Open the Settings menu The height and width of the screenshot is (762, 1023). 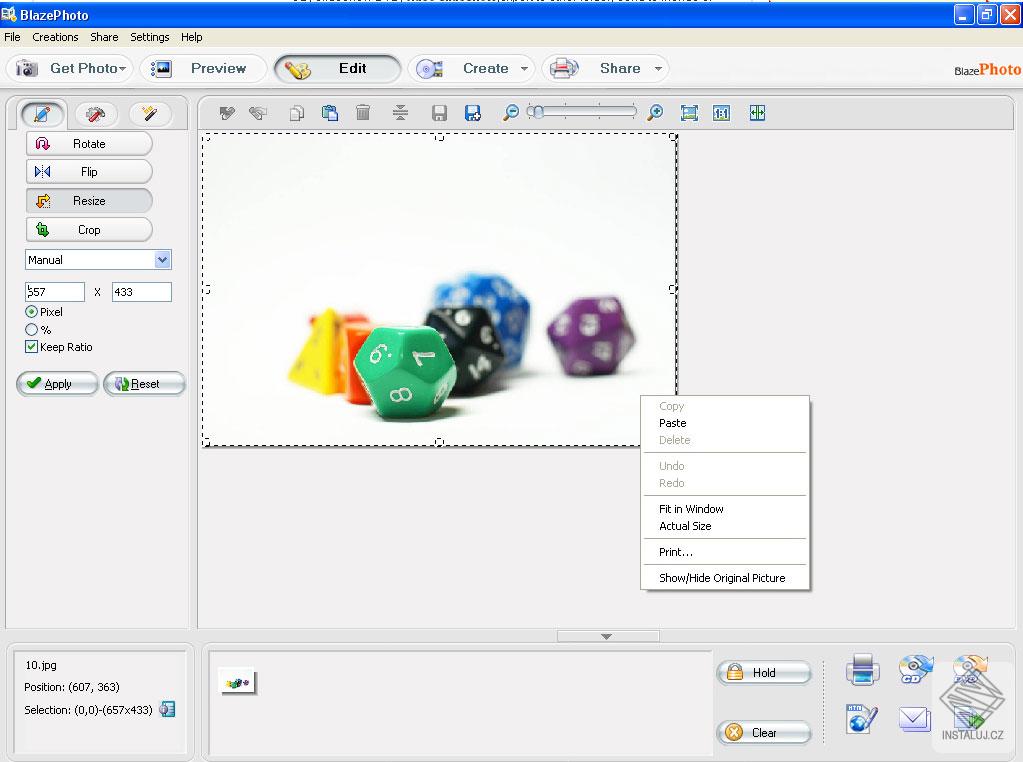pos(149,37)
